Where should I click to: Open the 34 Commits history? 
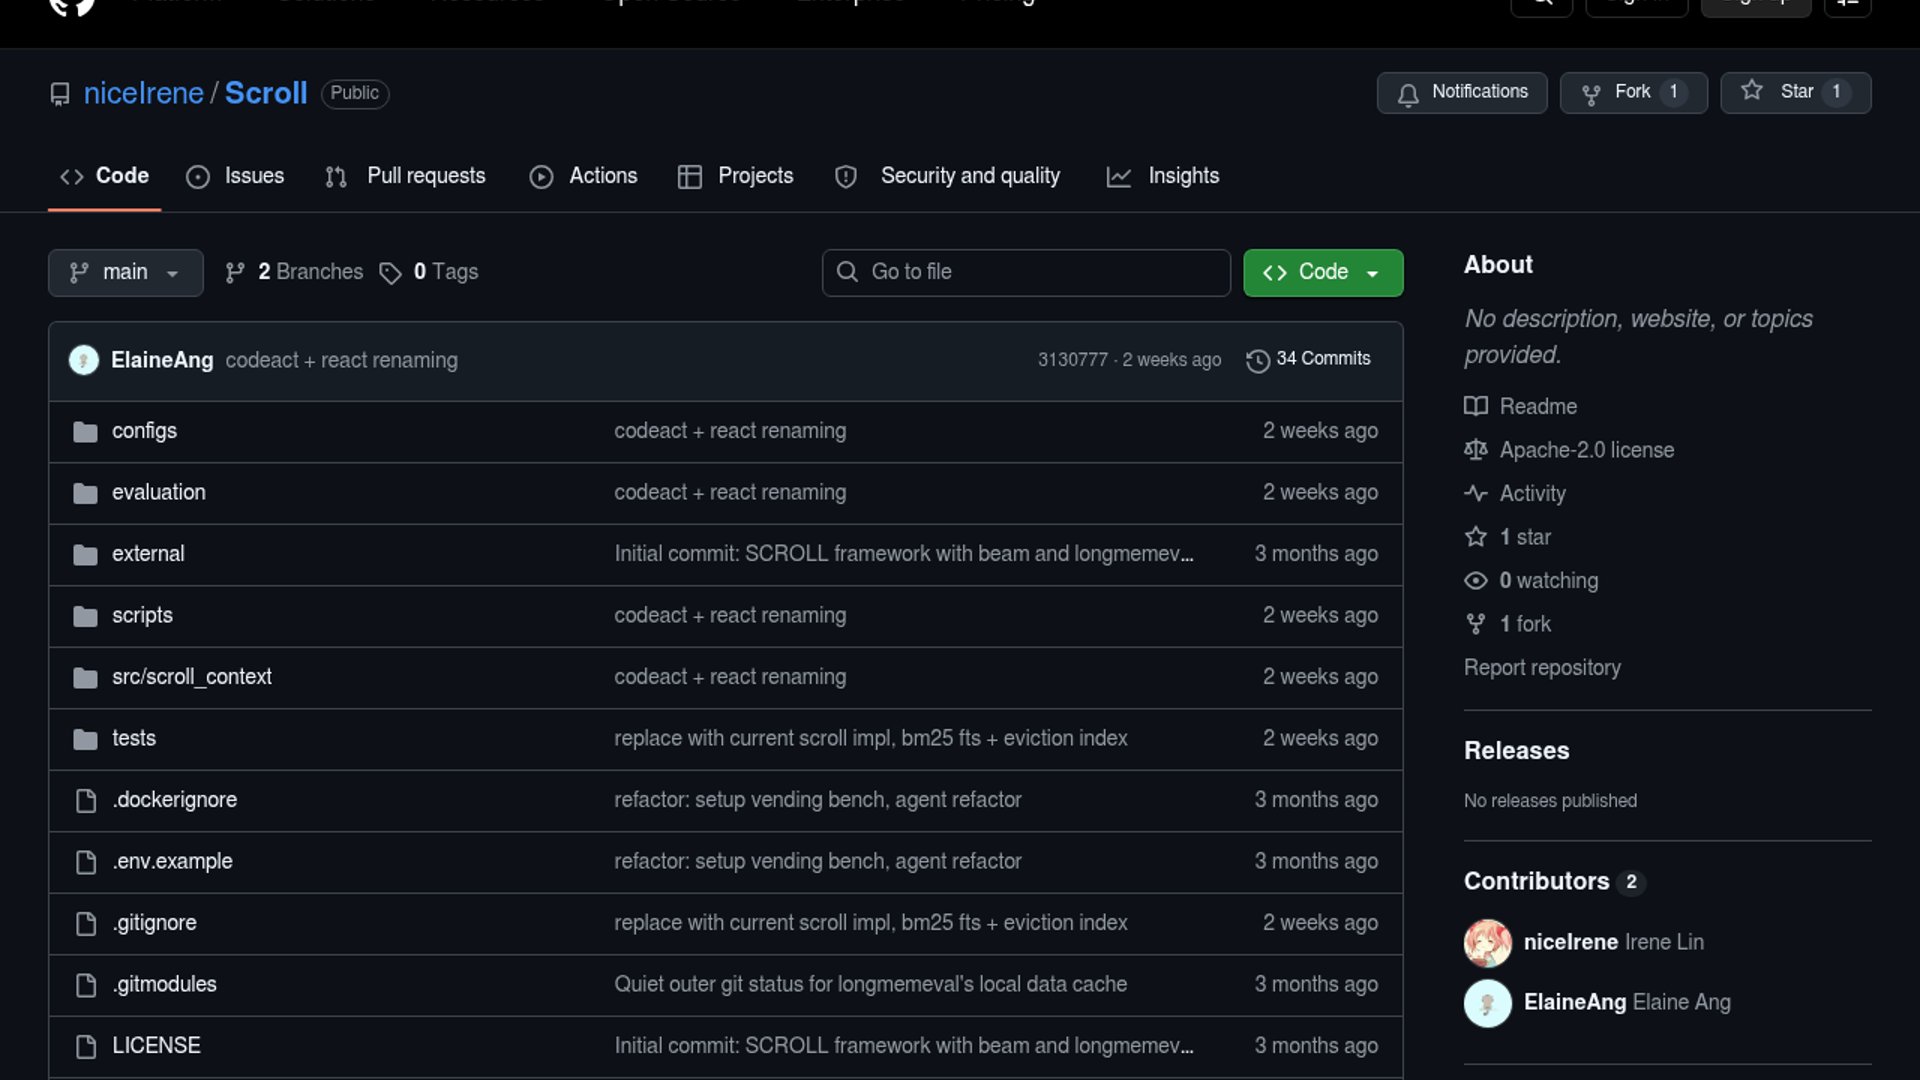(1308, 359)
